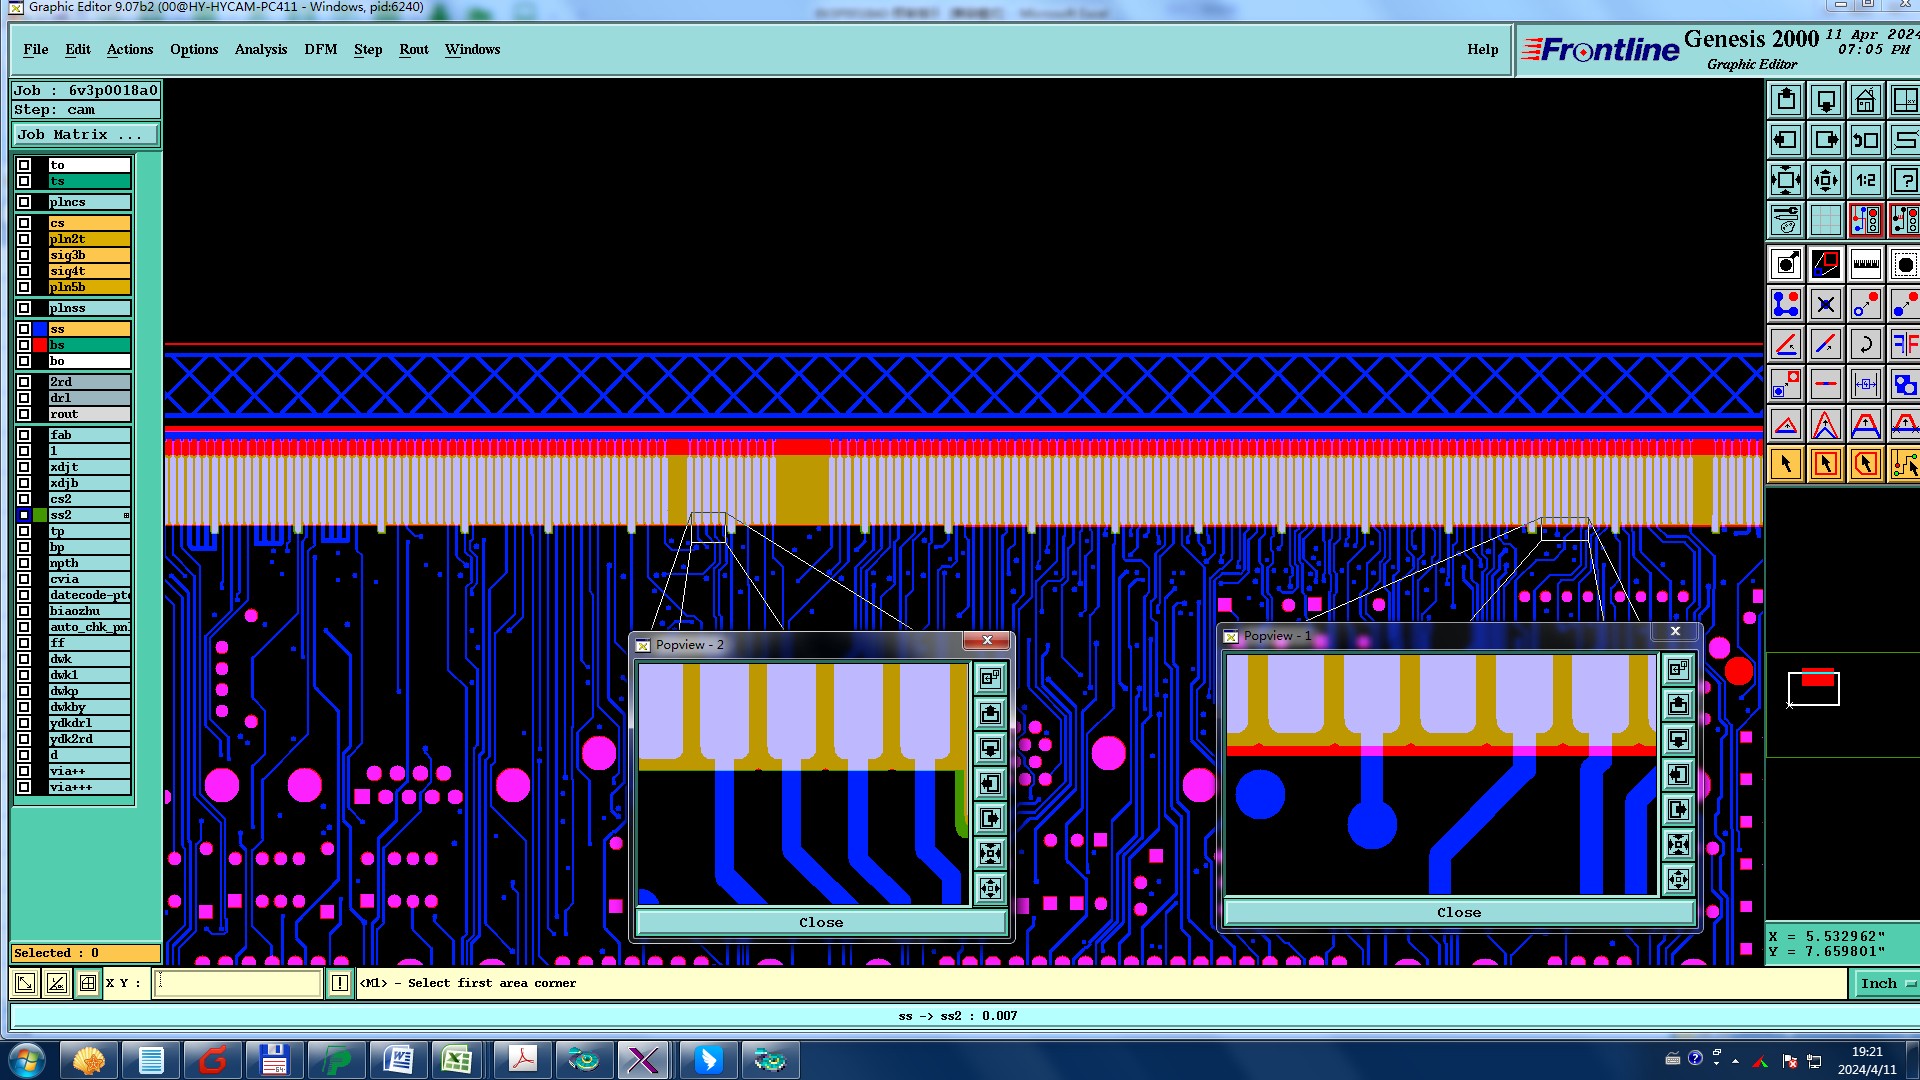Click the X Y coordinate input field
Screen dimensions: 1920x1080
click(238, 984)
